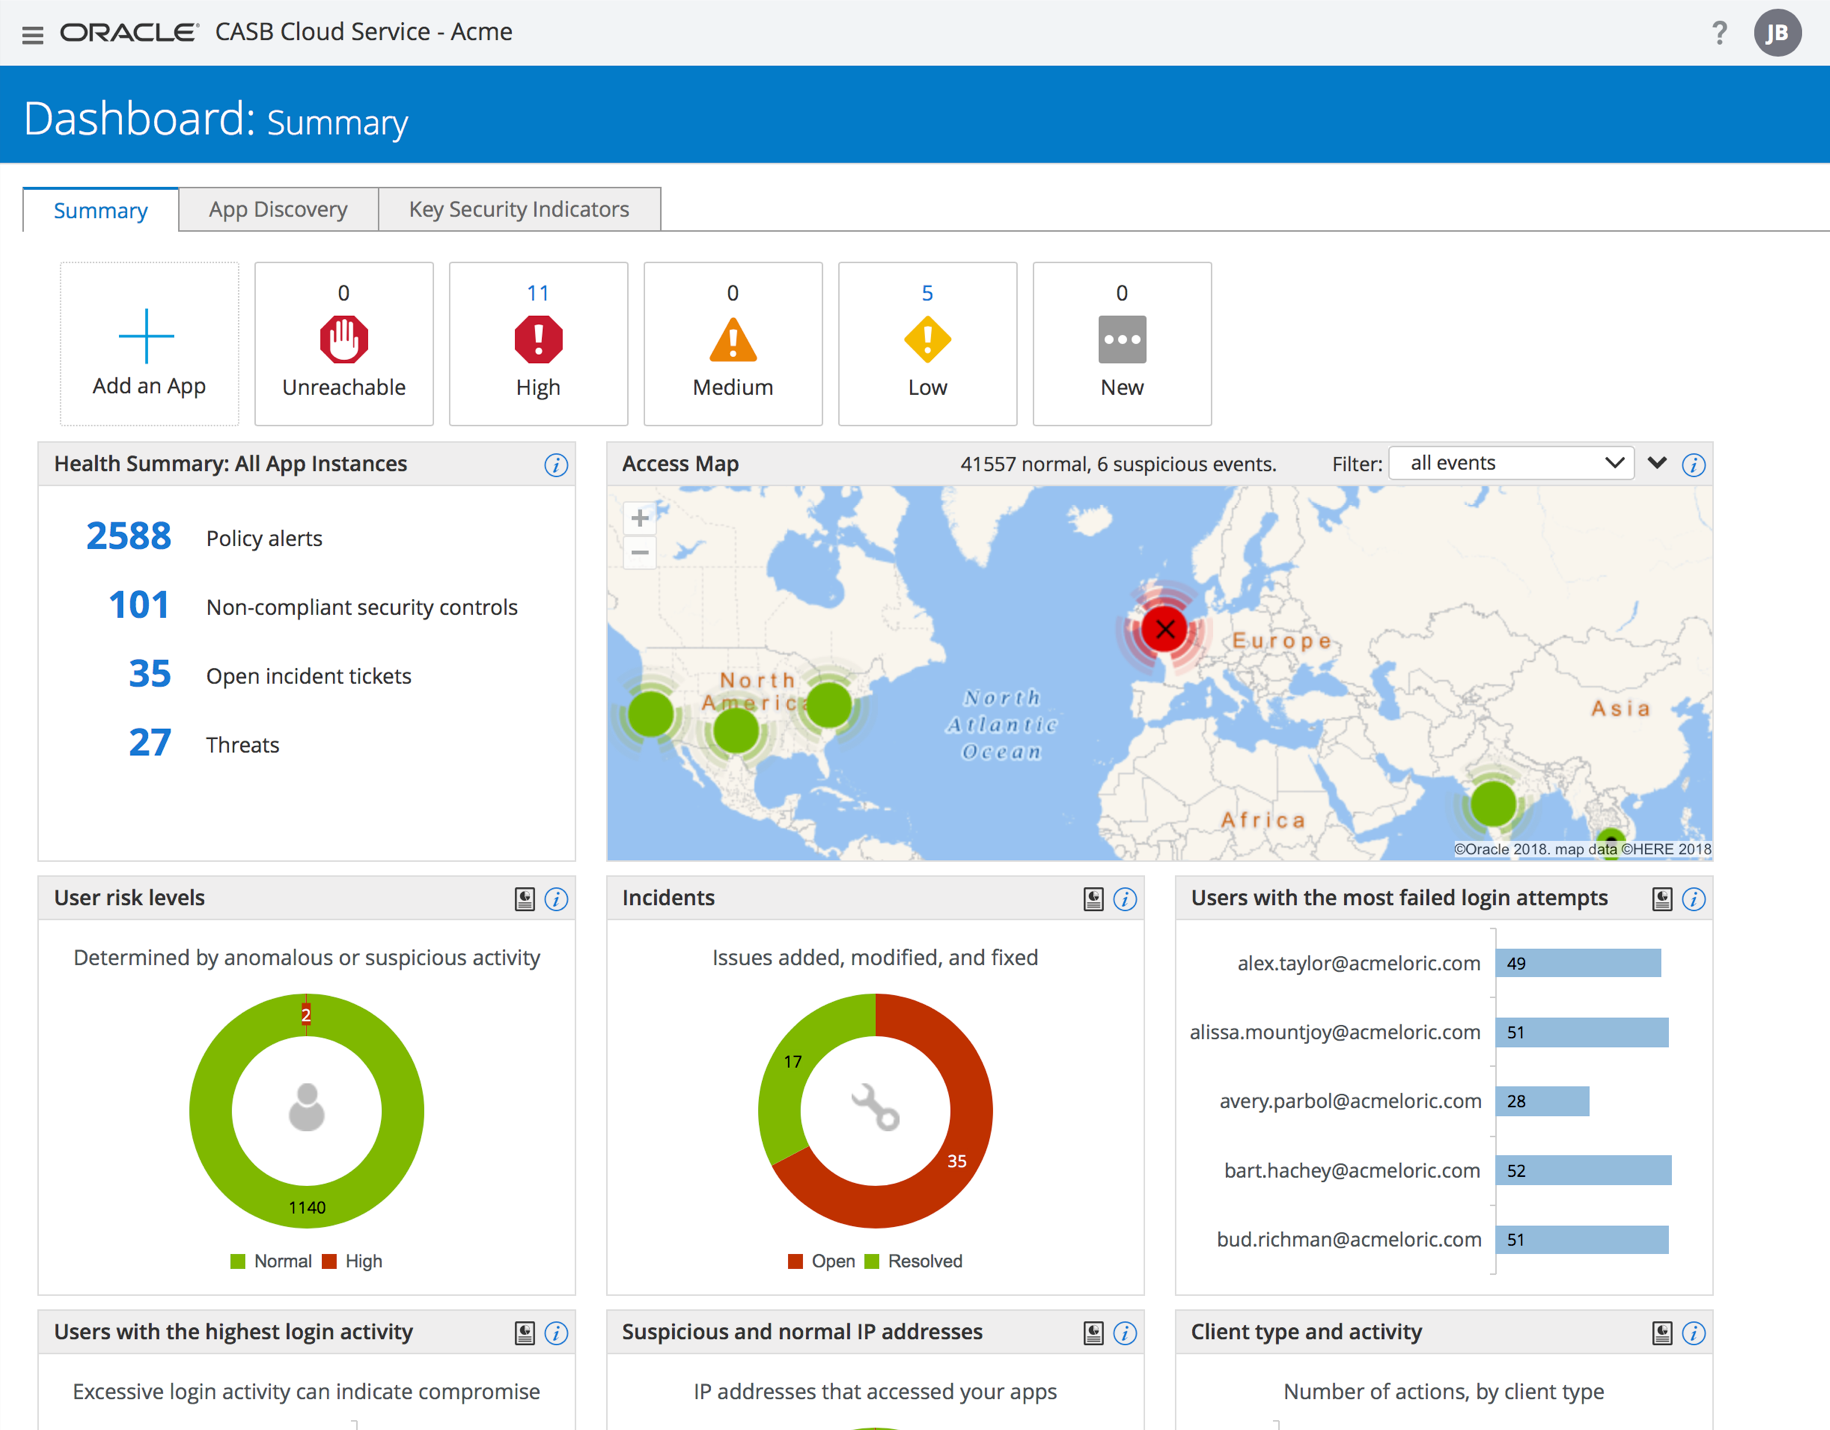Show info for Suspicious and normal IP addresses

point(1125,1333)
